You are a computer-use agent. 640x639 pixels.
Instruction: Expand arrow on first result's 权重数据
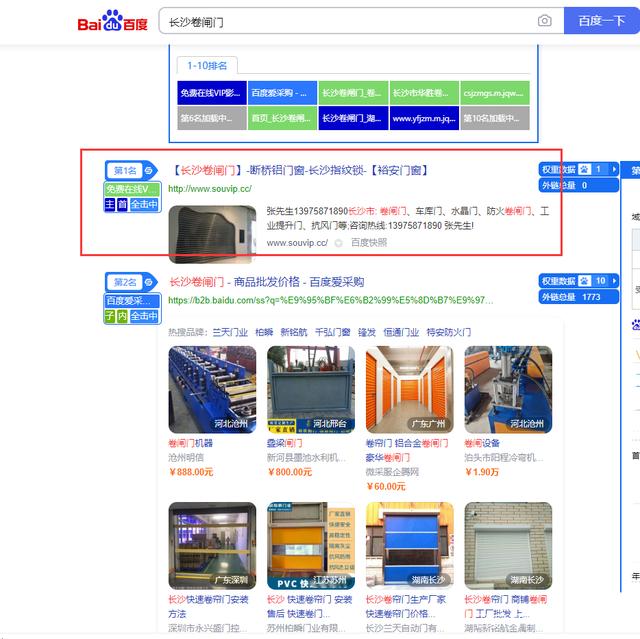[x=614, y=169]
